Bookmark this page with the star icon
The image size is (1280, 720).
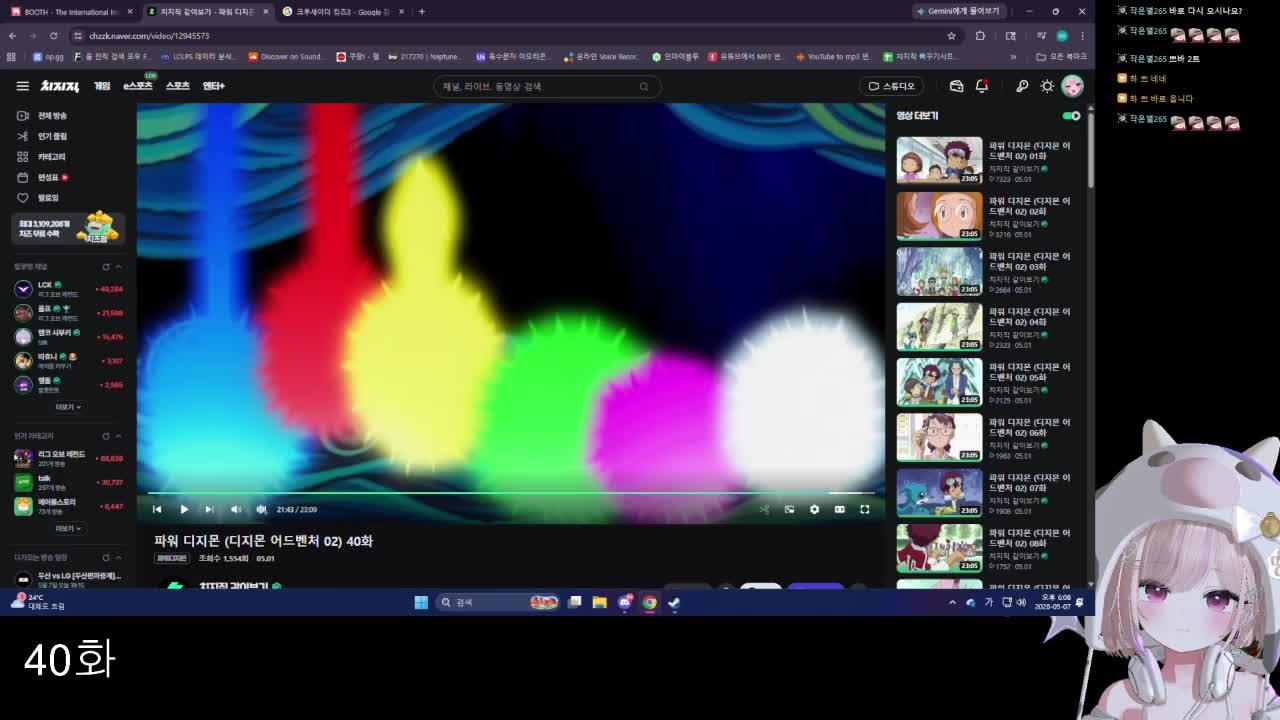pos(951,36)
